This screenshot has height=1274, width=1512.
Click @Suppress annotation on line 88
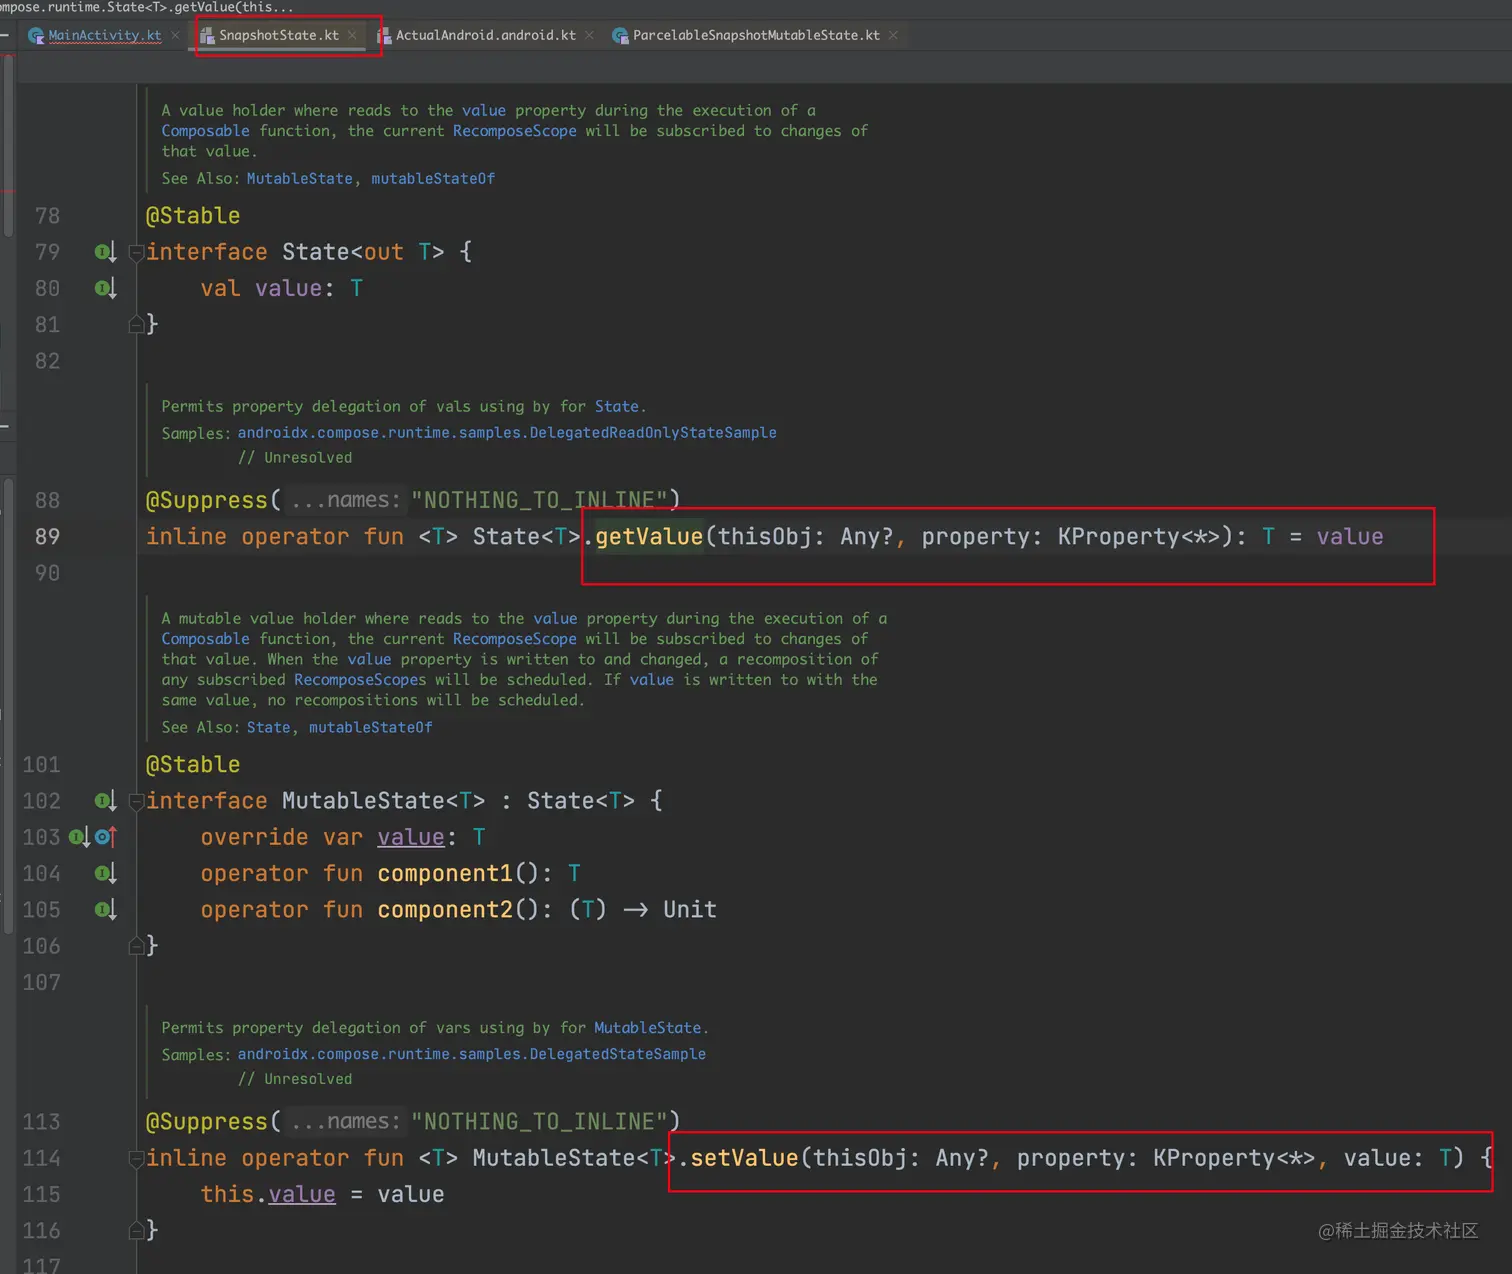(207, 500)
